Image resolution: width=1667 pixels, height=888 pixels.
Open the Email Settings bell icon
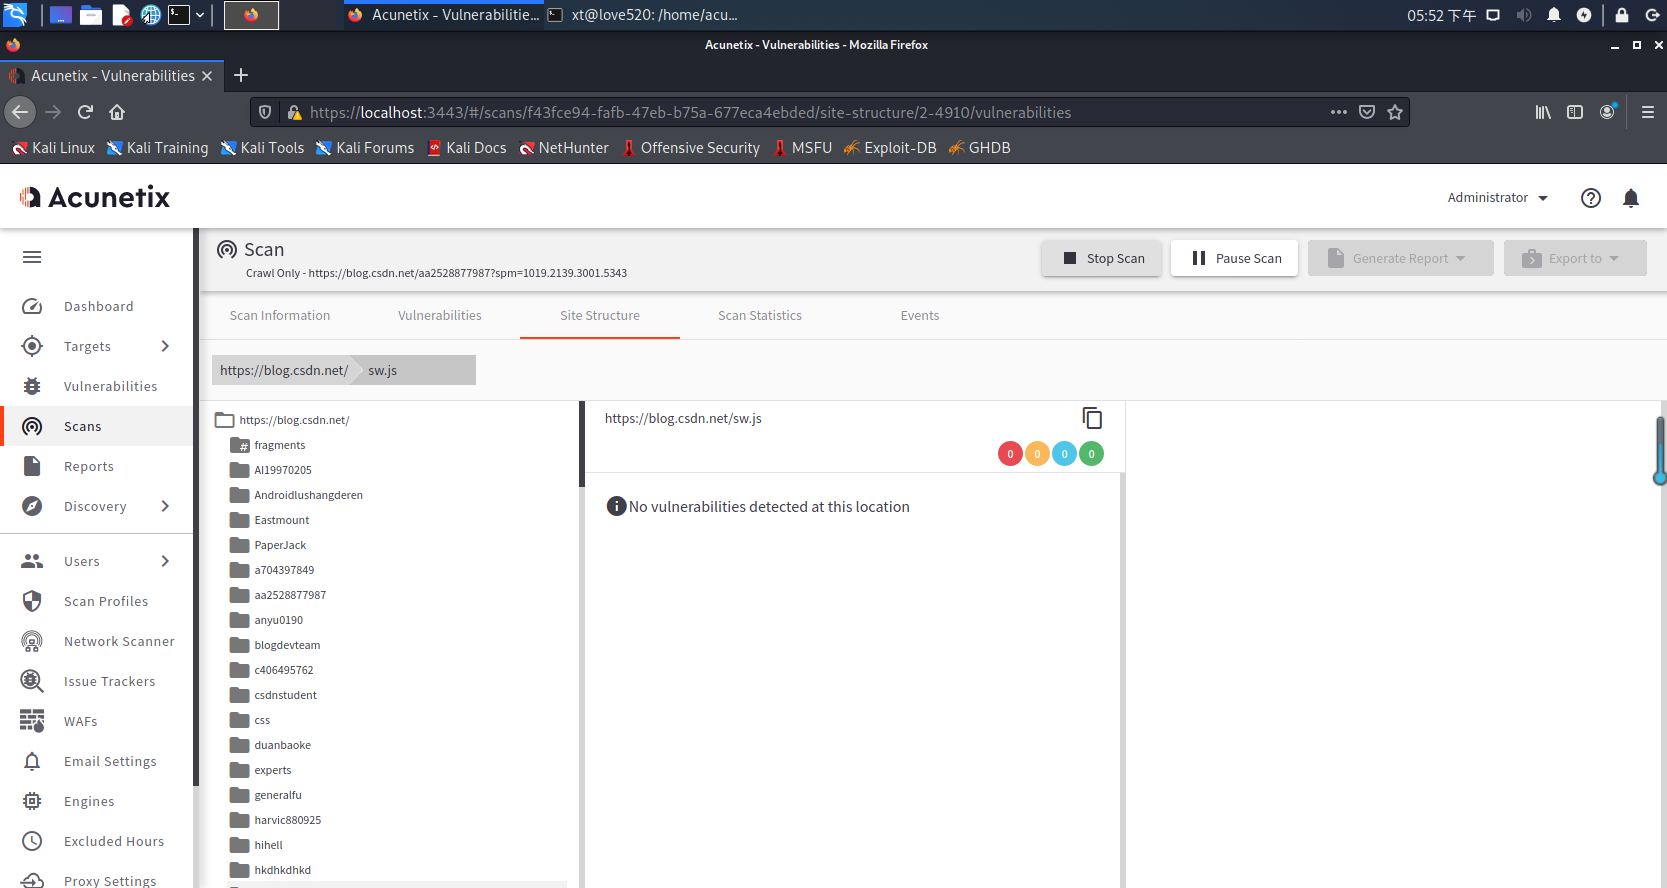(x=32, y=761)
